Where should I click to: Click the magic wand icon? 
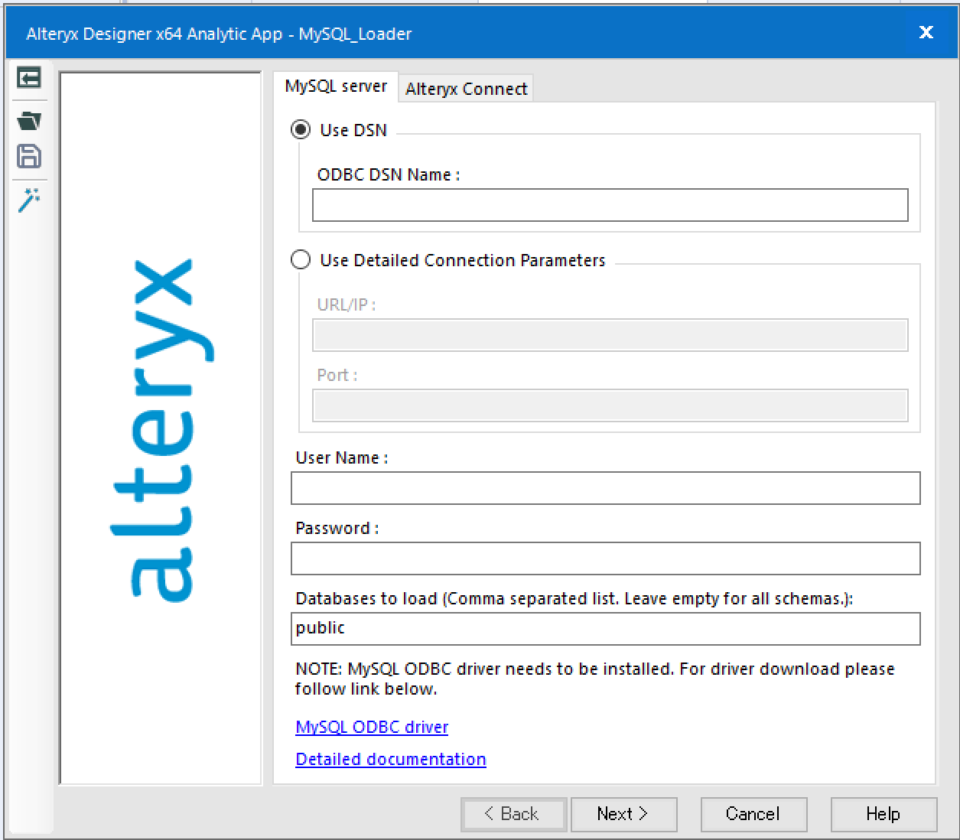point(29,200)
